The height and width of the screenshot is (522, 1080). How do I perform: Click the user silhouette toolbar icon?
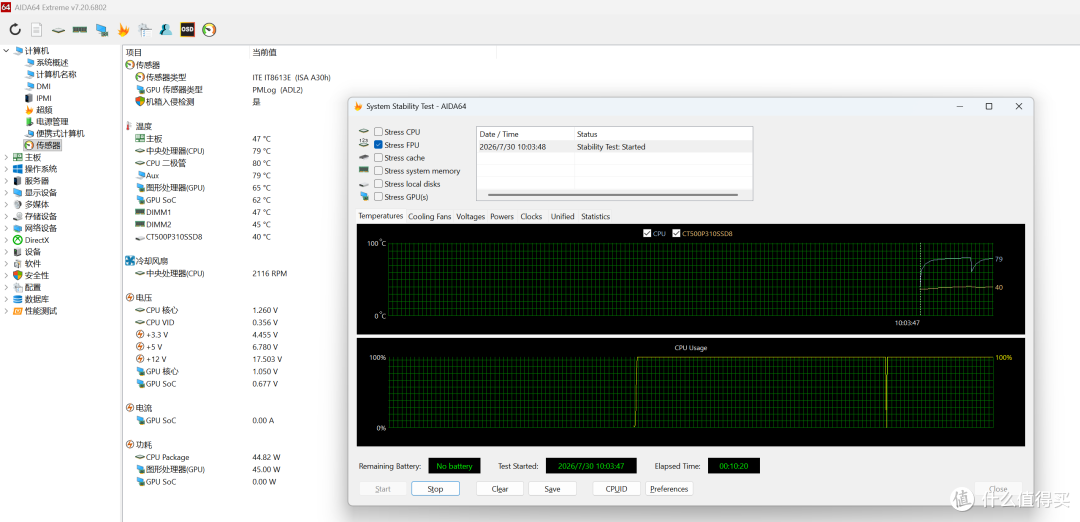pyautogui.click(x=166, y=30)
